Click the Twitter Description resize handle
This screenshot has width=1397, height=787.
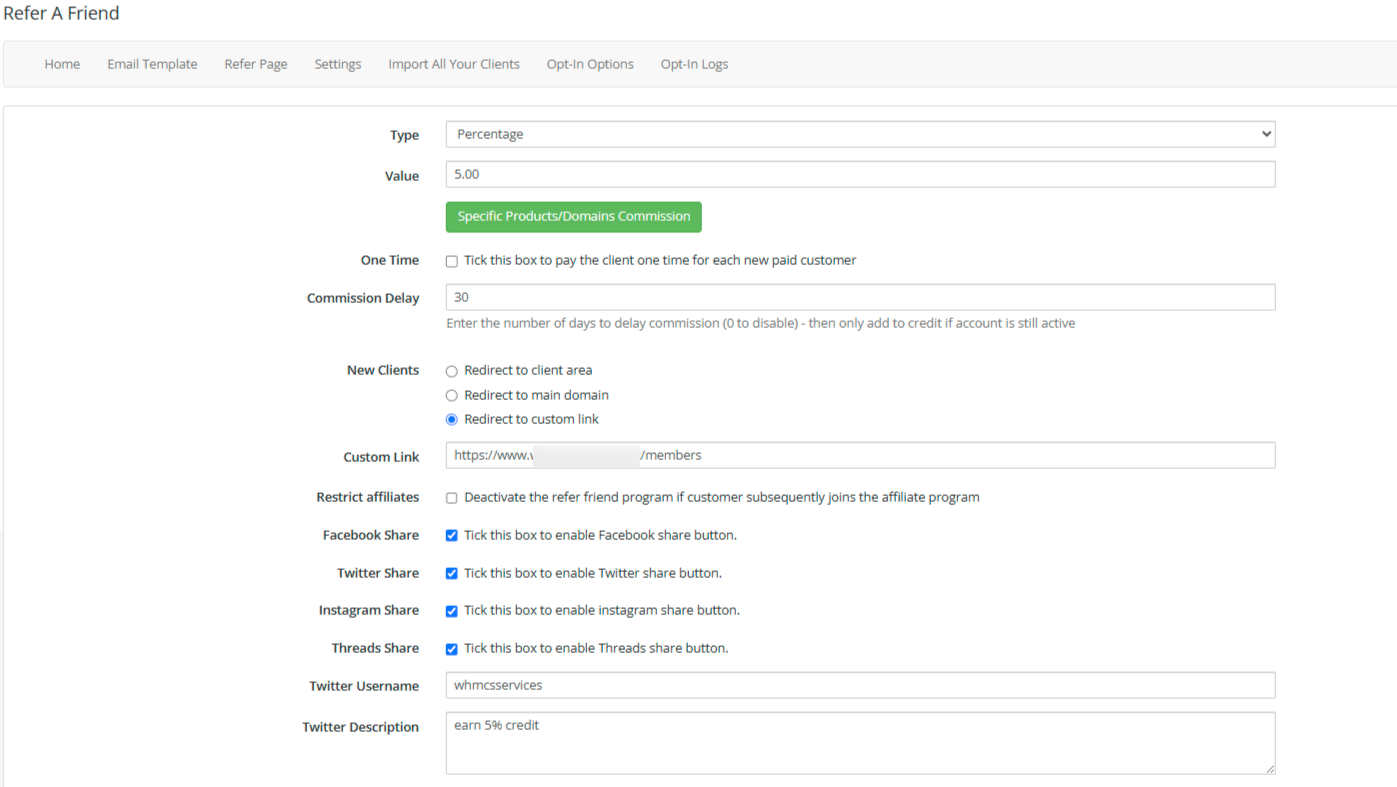coord(1270,769)
